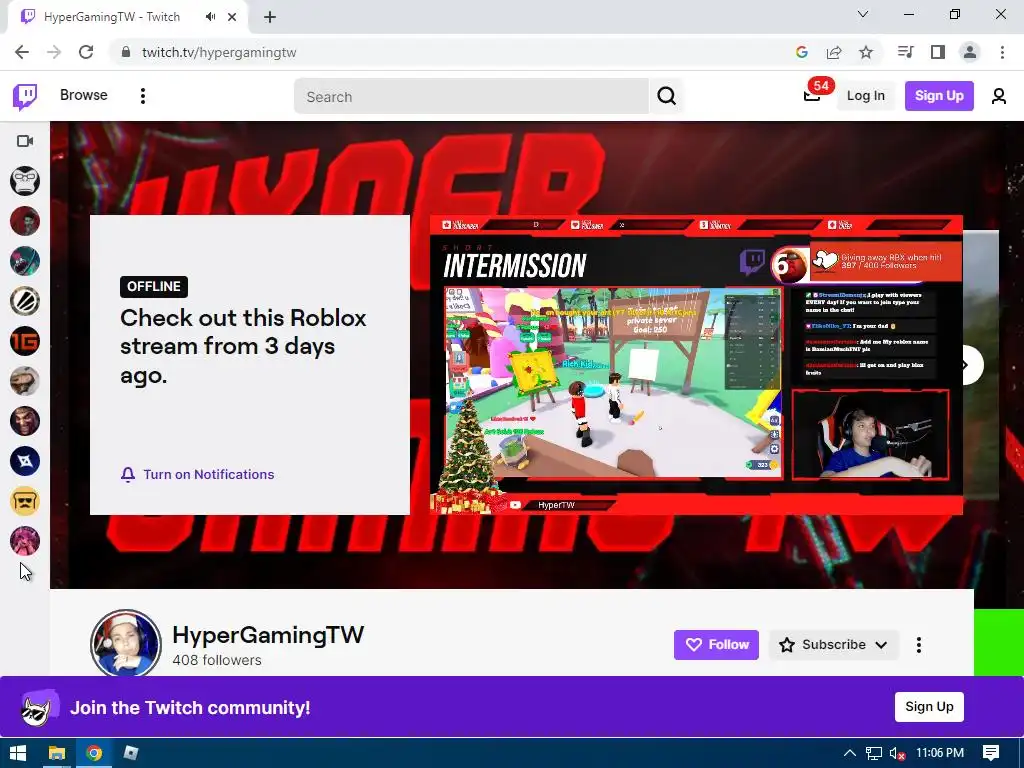
Task: Open the dark blue star logo channel avatar
Action: [25, 461]
